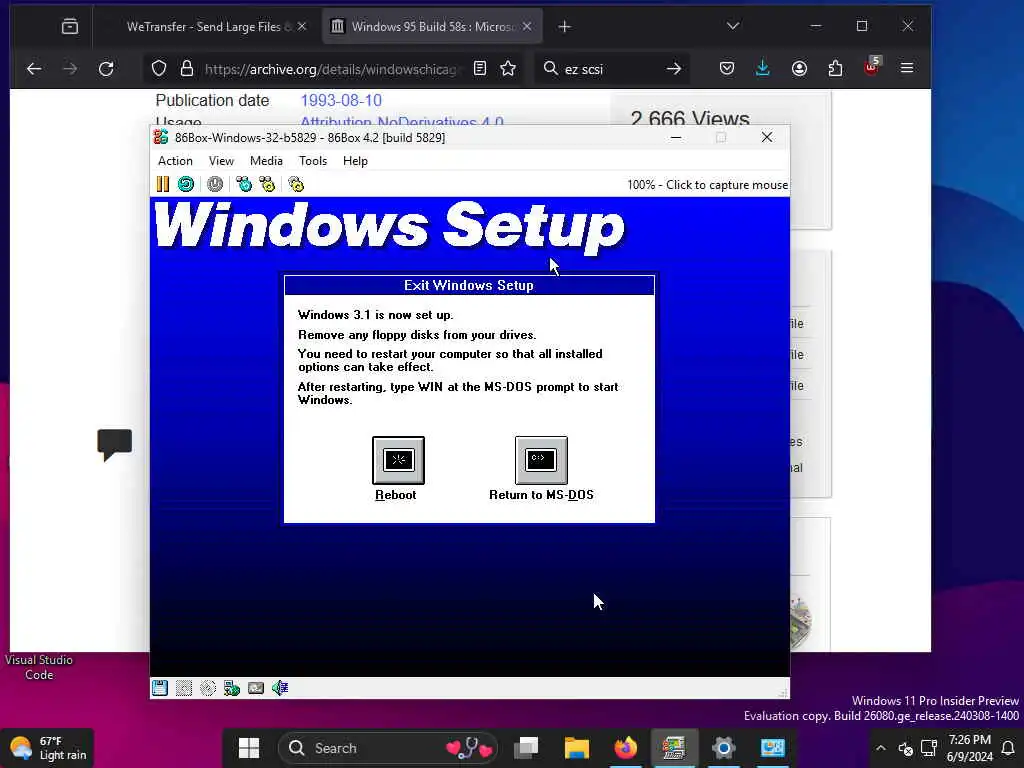Reload the archive.org page
This screenshot has height=768, width=1024.
[106, 69]
